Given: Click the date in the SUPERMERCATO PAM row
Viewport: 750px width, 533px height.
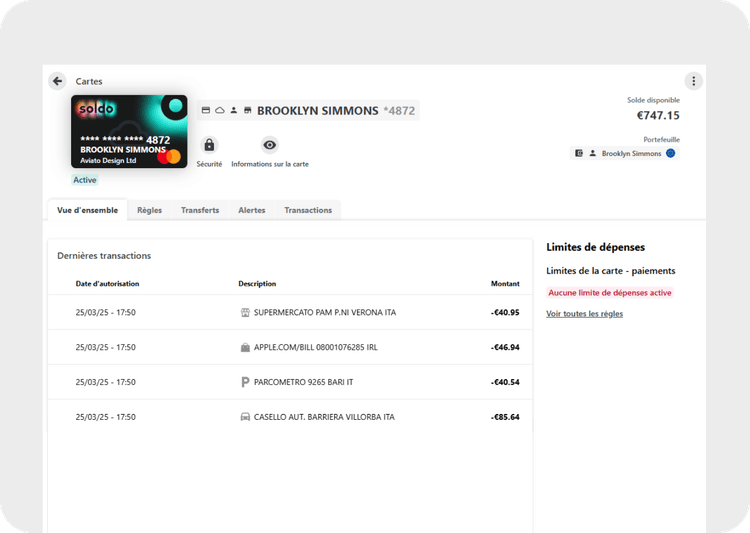Looking at the screenshot, I should 105,312.
